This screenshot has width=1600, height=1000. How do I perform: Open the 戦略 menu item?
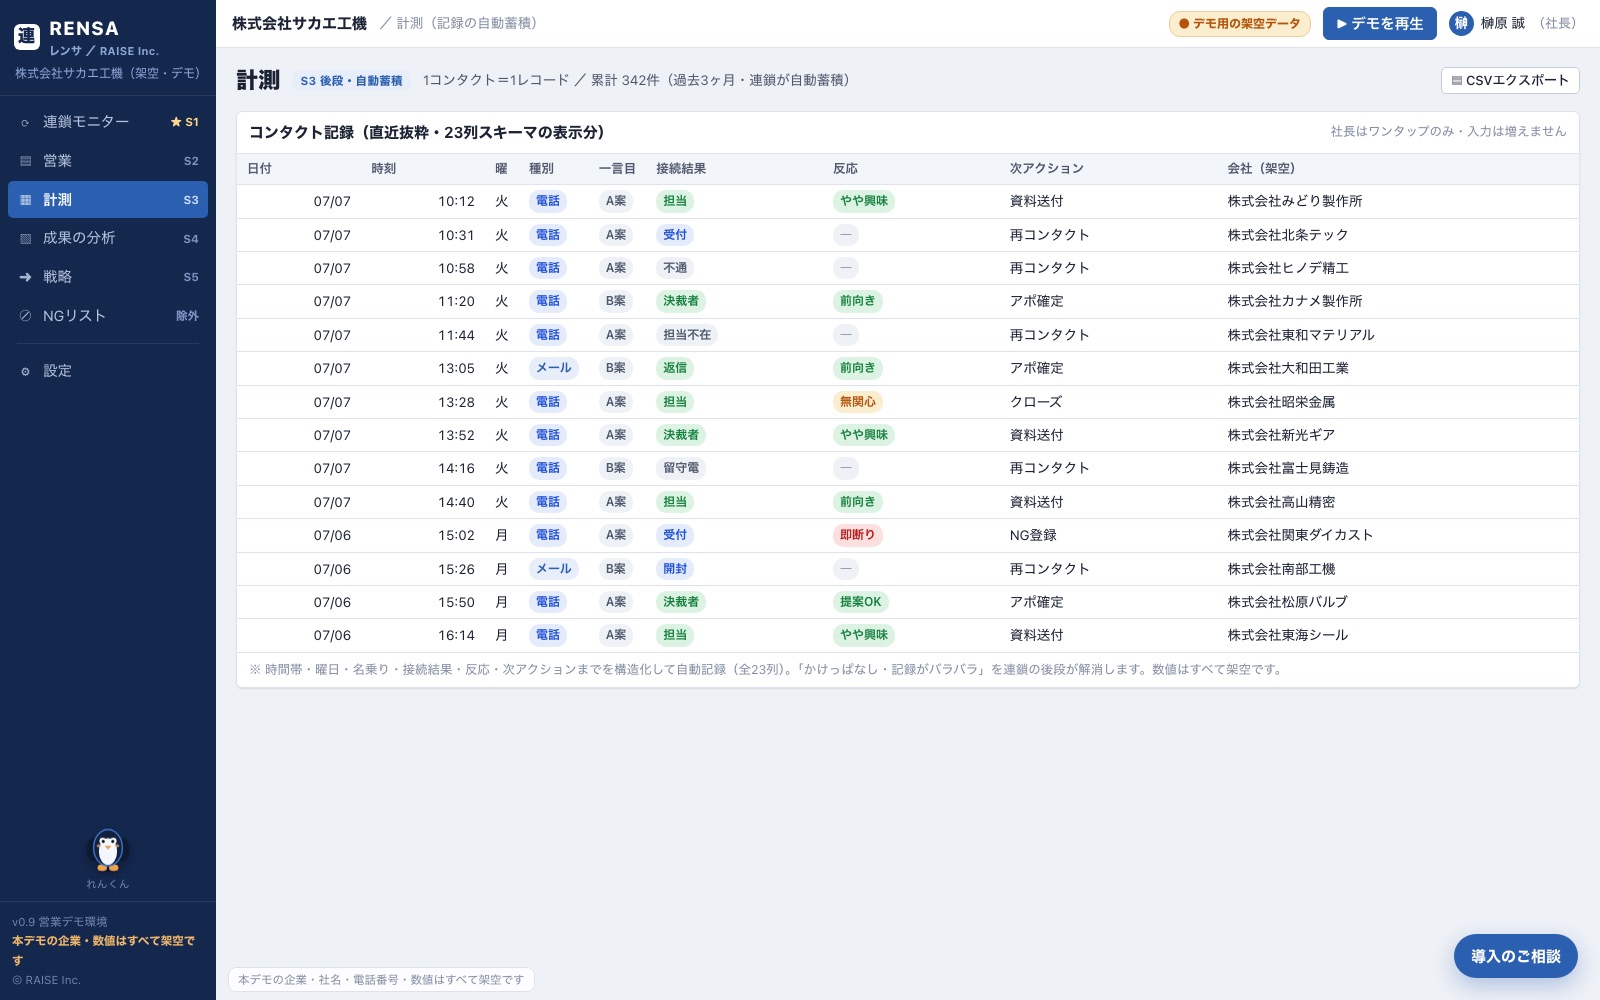108,277
